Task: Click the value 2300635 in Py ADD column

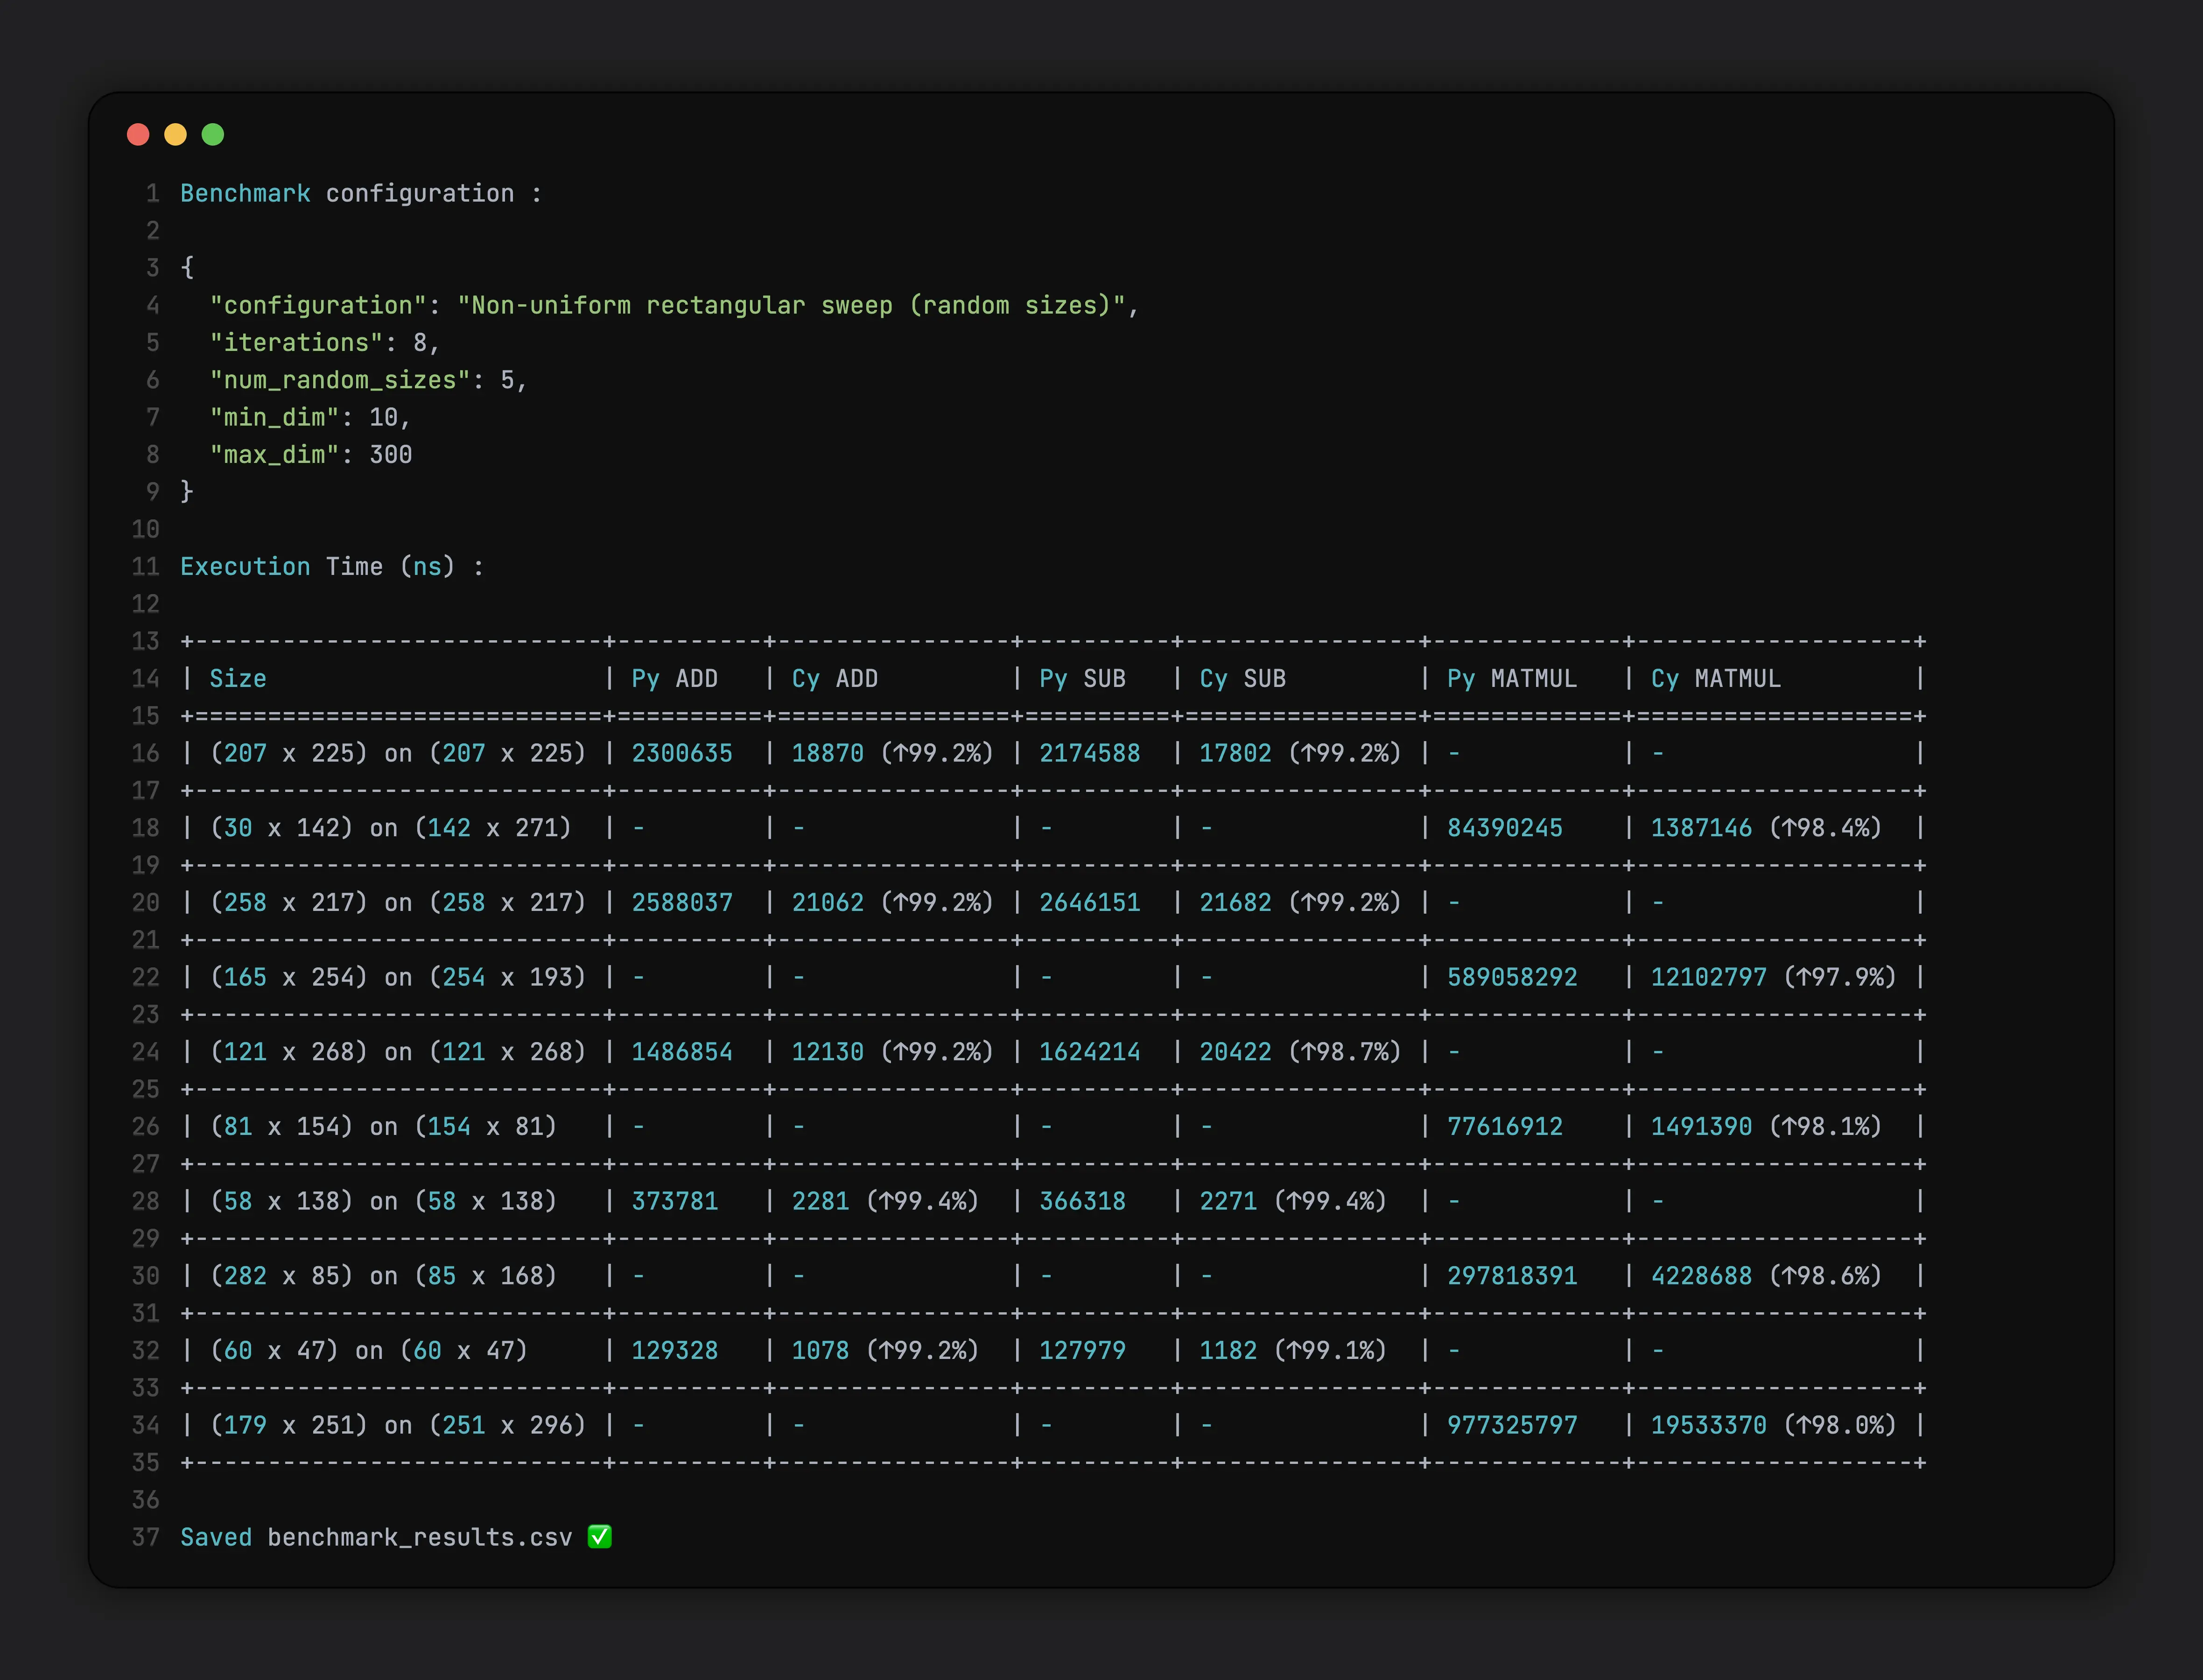Action: 682,753
